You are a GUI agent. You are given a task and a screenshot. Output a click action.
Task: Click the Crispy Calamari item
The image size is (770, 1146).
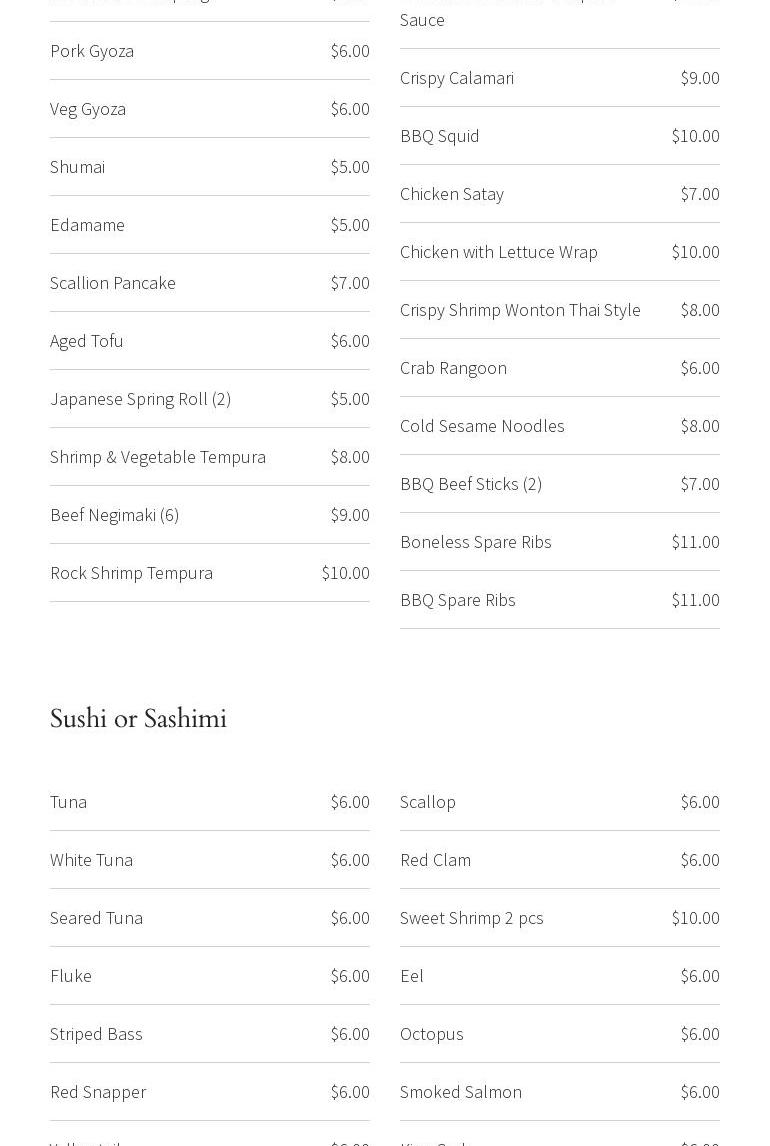pyautogui.click(x=457, y=78)
